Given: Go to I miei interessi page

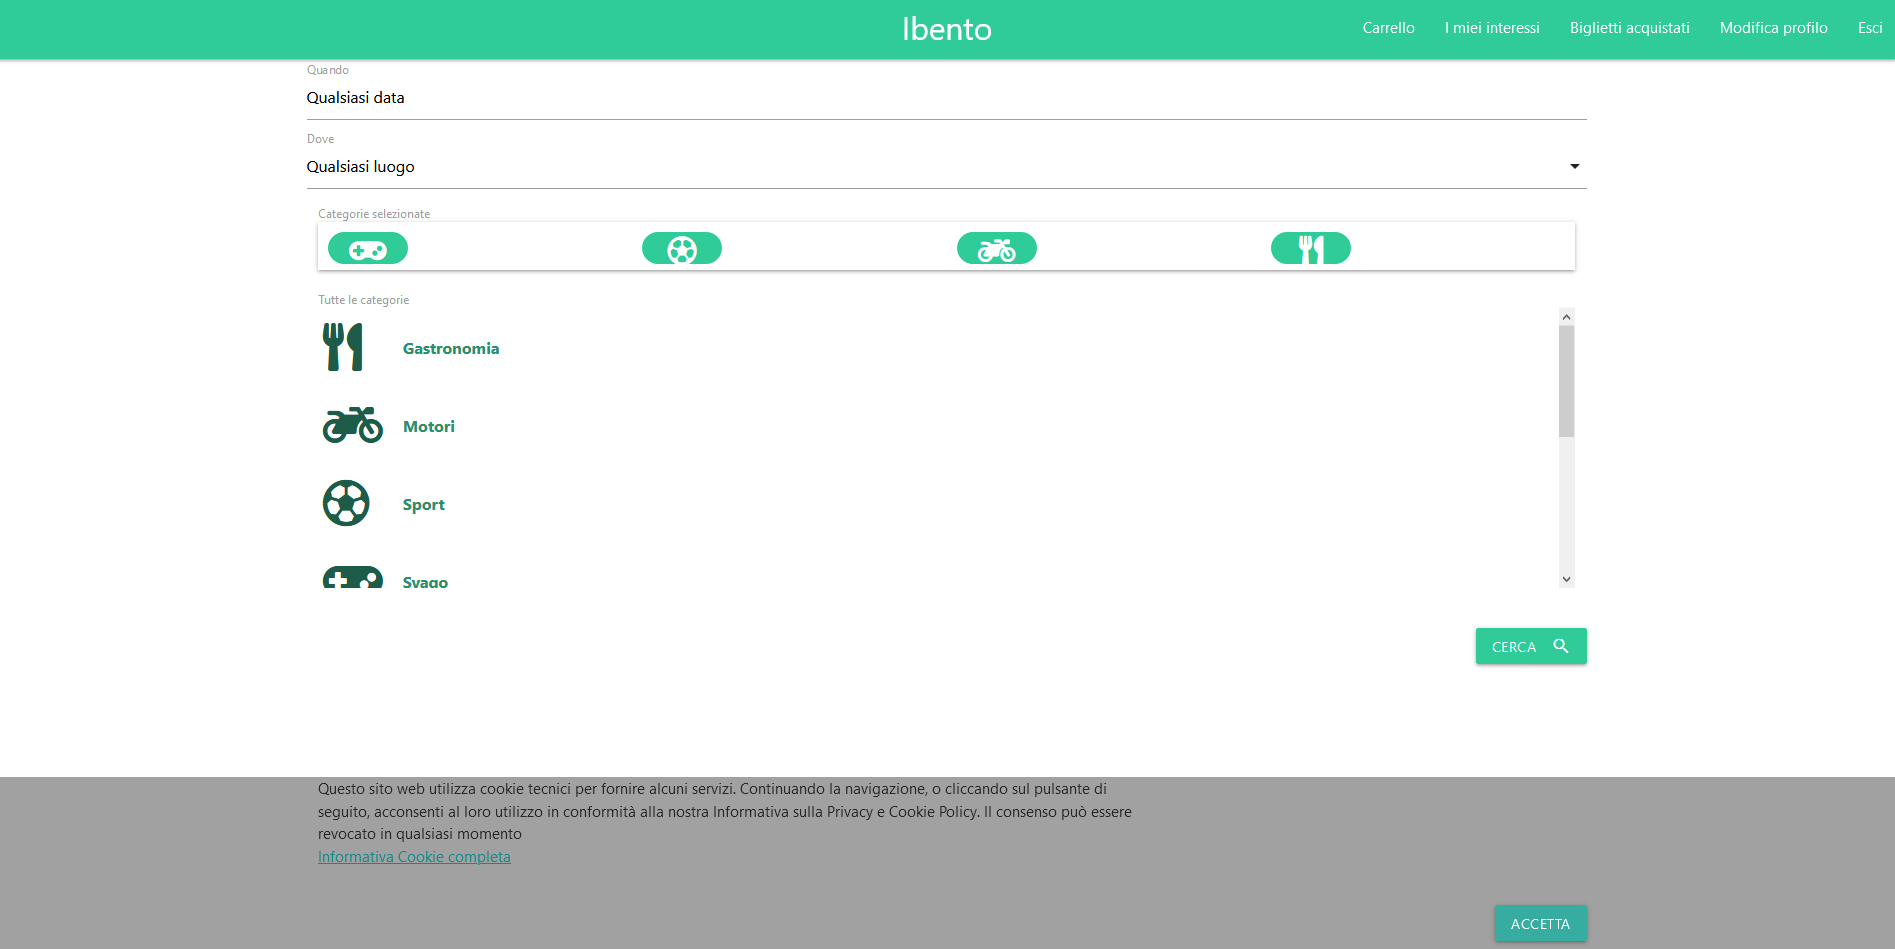Looking at the screenshot, I should pos(1491,28).
